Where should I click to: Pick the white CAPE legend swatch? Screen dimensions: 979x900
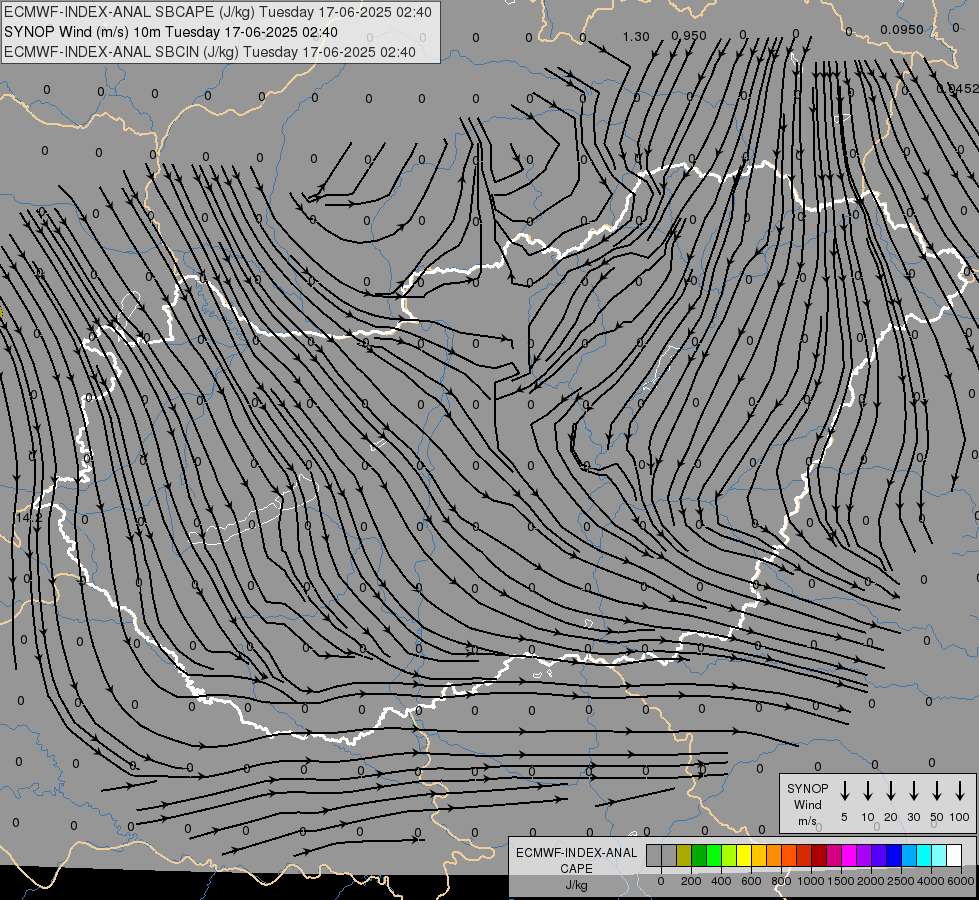click(954, 856)
